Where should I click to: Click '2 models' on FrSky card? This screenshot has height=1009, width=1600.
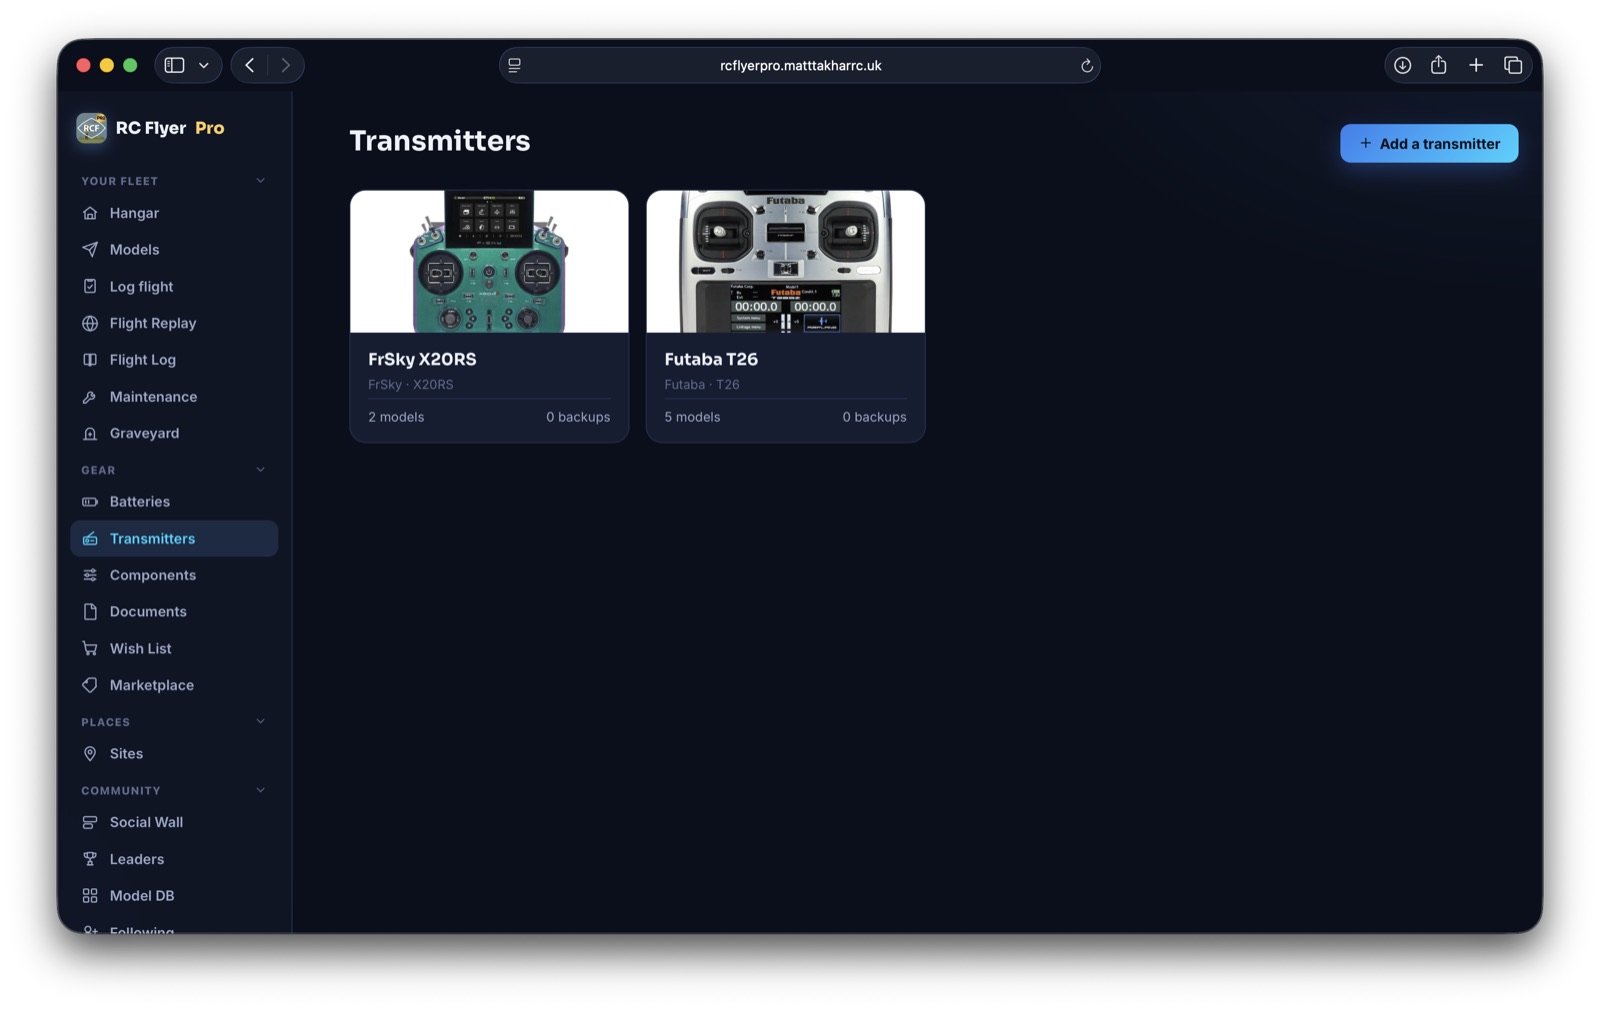click(x=396, y=417)
